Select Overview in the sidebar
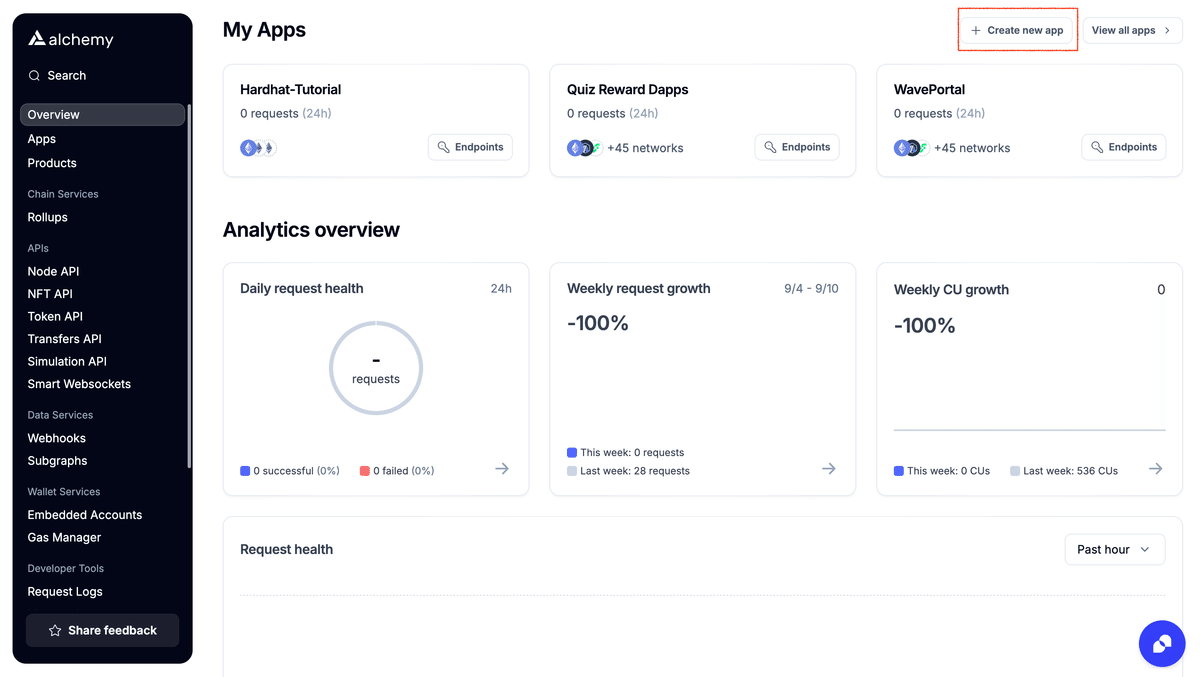This screenshot has height=677, width=1200. point(102,115)
